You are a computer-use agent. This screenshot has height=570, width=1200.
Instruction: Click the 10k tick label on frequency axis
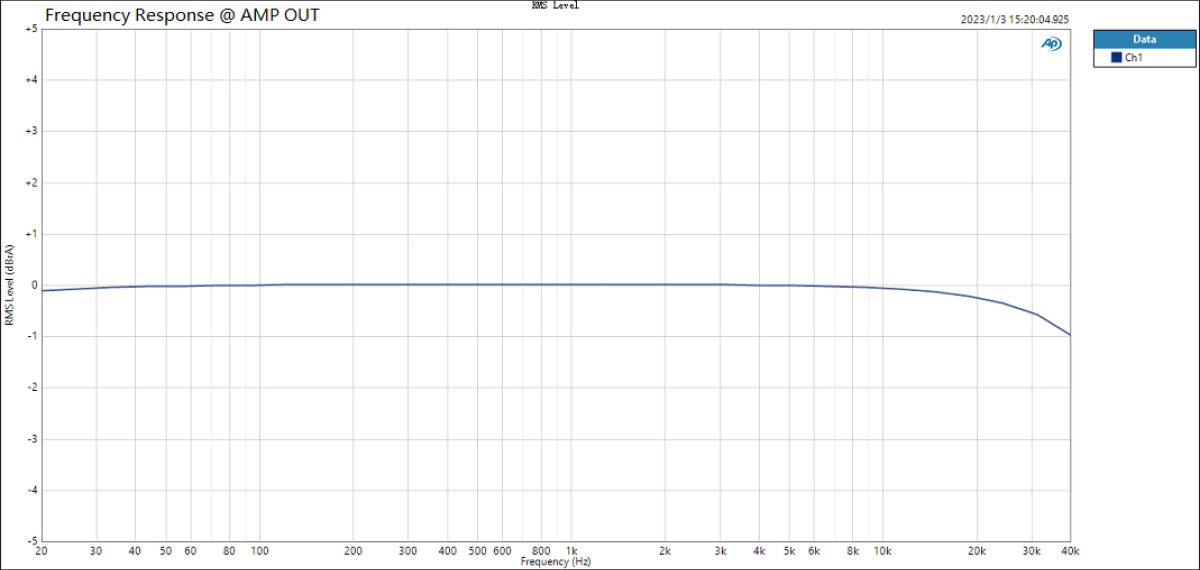[882, 551]
